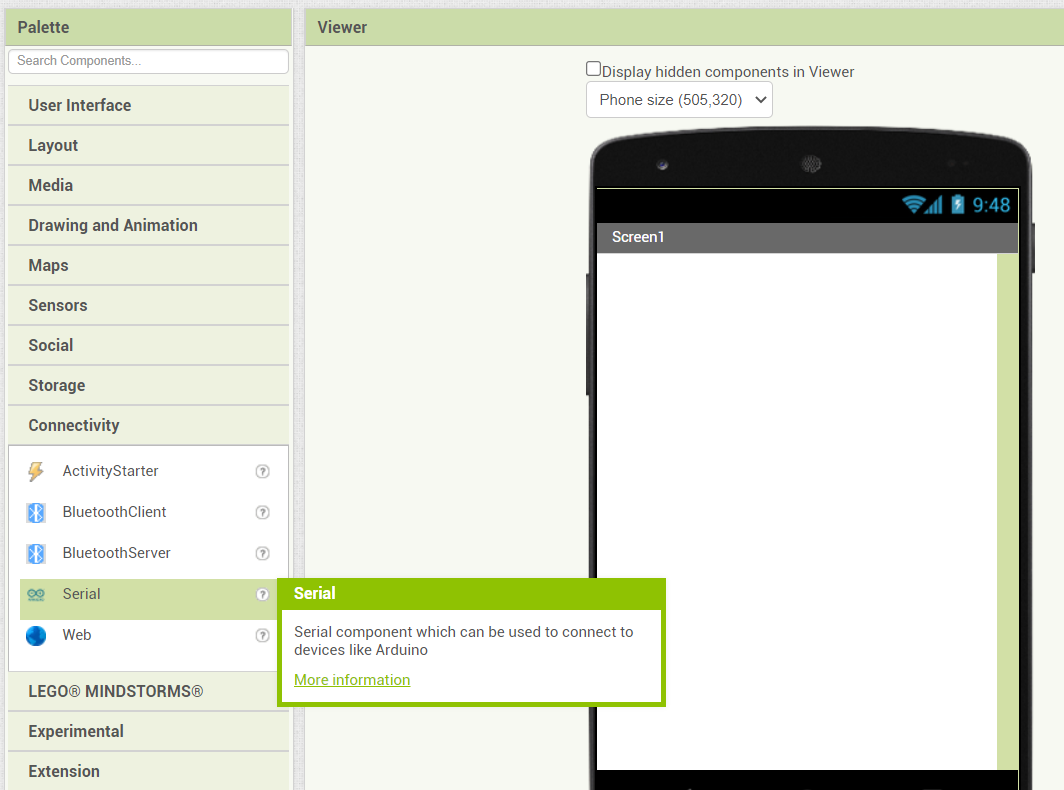Select the Web component icon
The height and width of the screenshot is (790, 1064).
[x=36, y=635]
